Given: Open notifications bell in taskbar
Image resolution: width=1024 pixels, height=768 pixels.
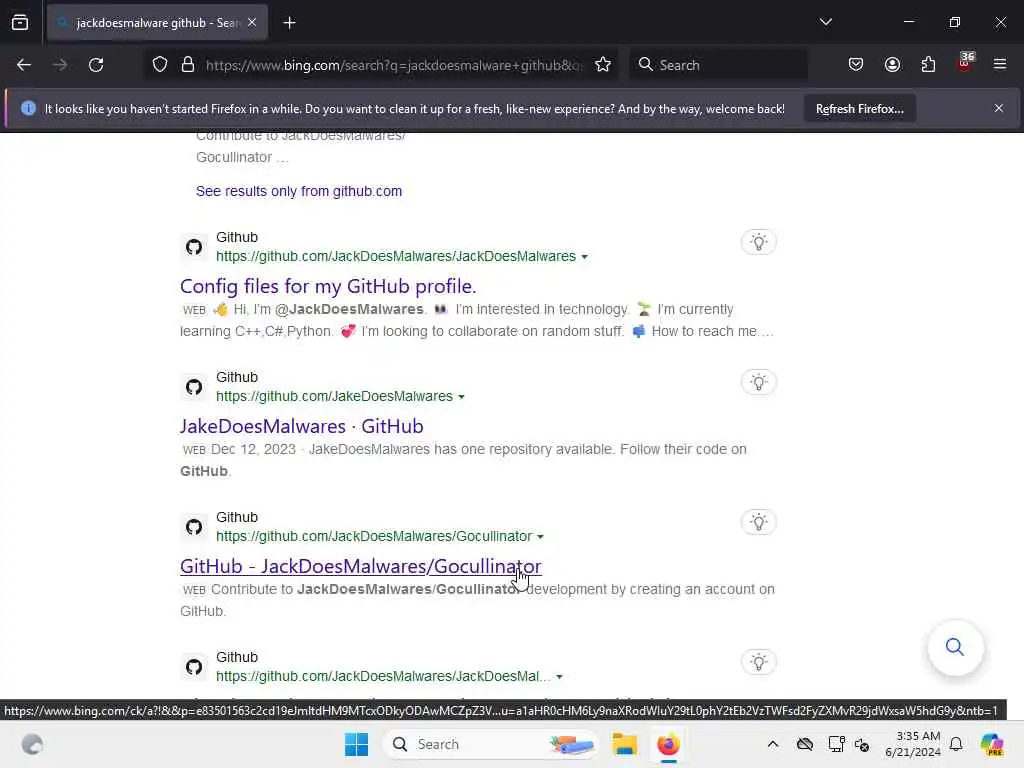Looking at the screenshot, I should [956, 744].
